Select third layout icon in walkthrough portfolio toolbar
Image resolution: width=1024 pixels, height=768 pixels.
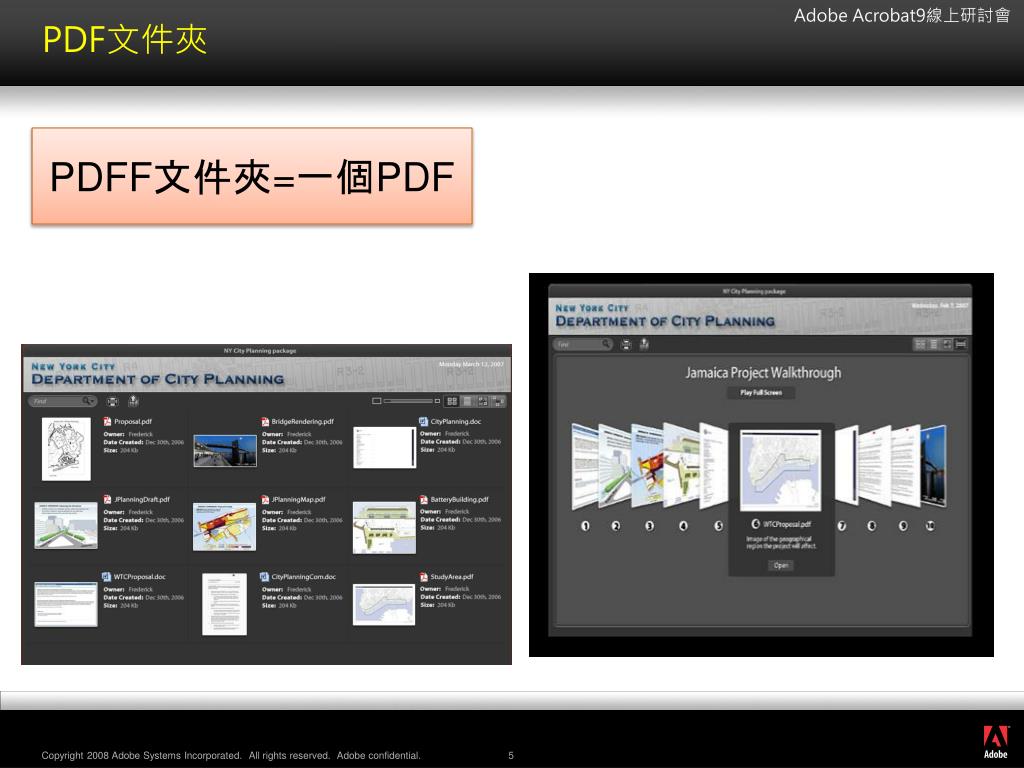948,344
